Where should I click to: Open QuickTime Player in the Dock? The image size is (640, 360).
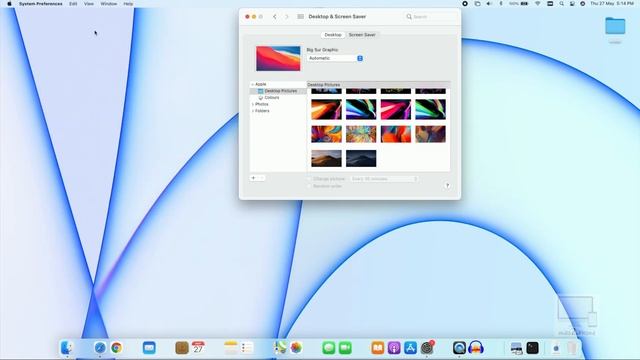pos(459,348)
